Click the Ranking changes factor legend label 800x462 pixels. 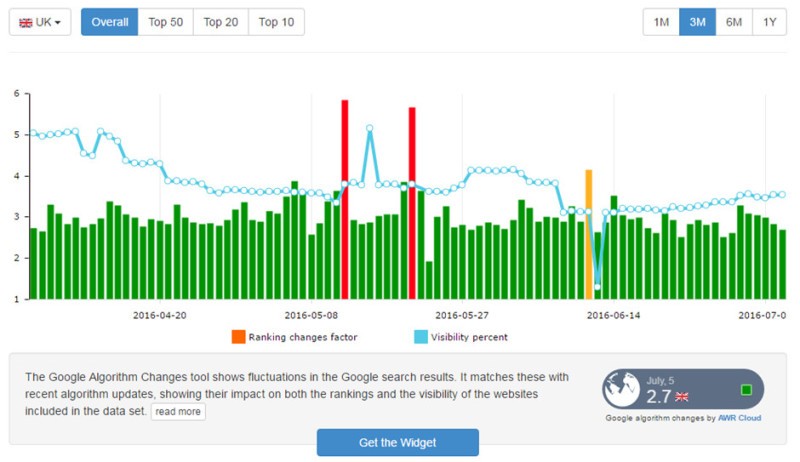pyautogui.click(x=303, y=337)
